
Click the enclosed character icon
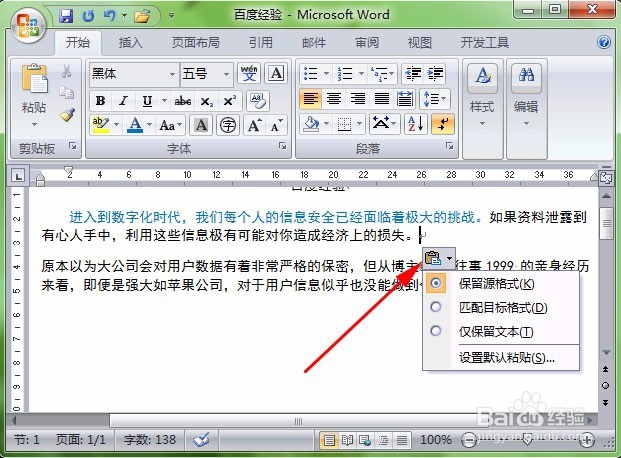coord(228,125)
